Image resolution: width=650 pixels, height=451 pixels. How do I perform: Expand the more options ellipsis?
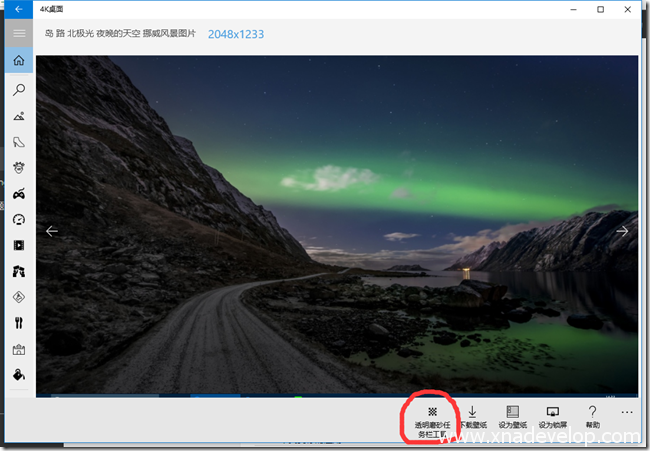627,412
